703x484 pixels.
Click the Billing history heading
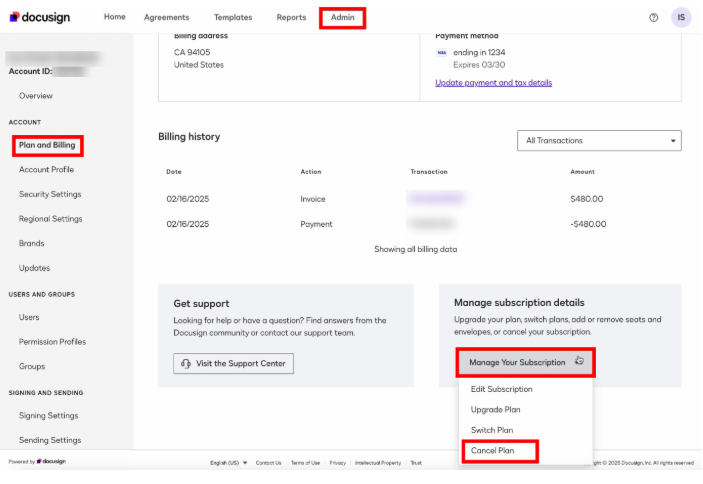click(189, 137)
